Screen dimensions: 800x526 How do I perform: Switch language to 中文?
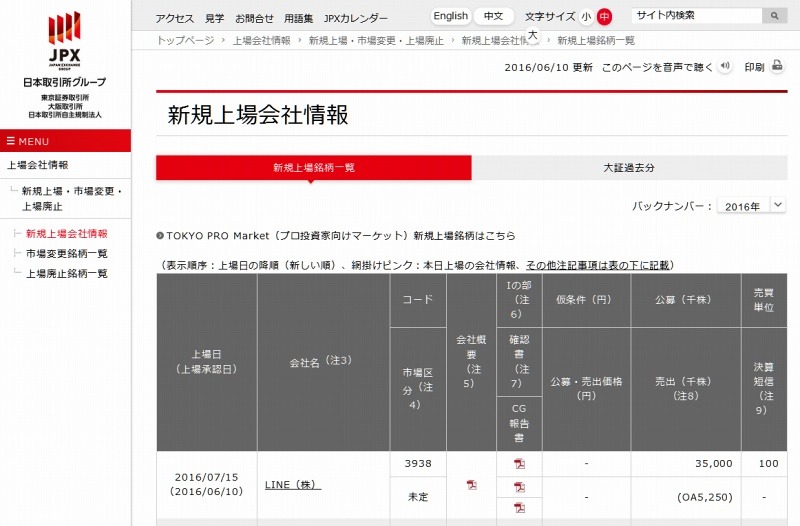(x=493, y=16)
